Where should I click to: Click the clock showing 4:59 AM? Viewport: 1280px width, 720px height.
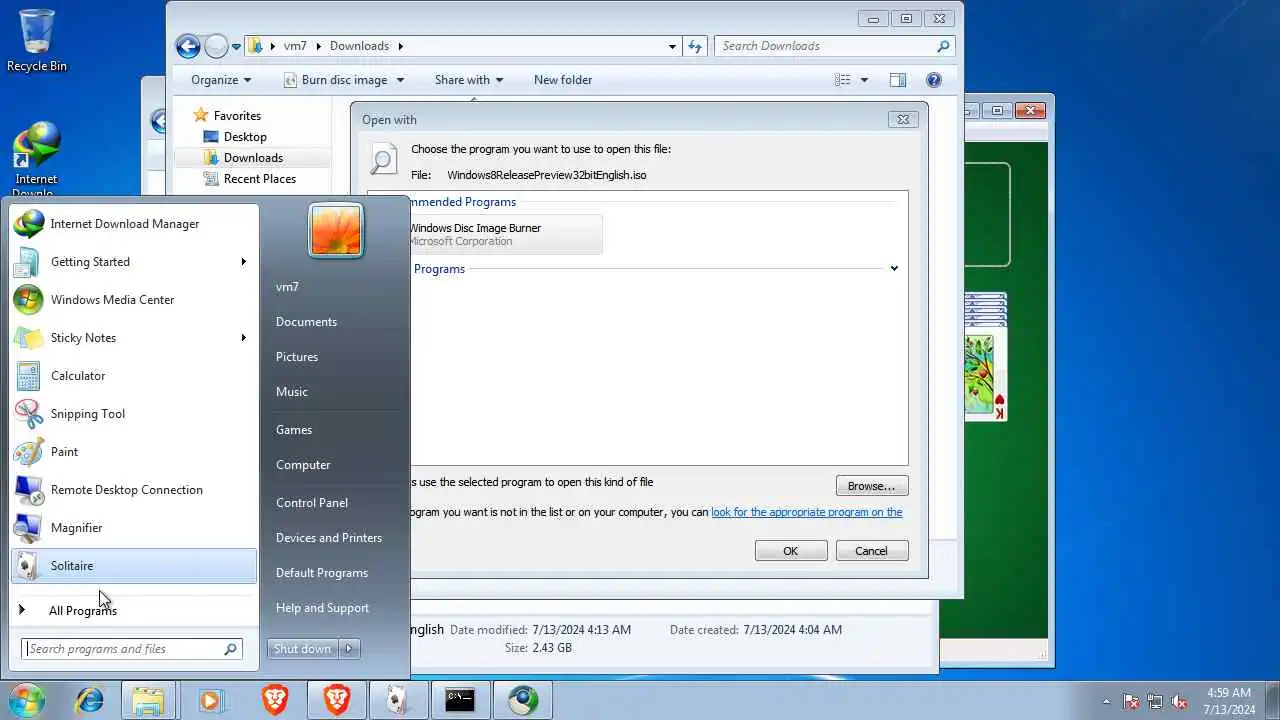coord(1229,701)
